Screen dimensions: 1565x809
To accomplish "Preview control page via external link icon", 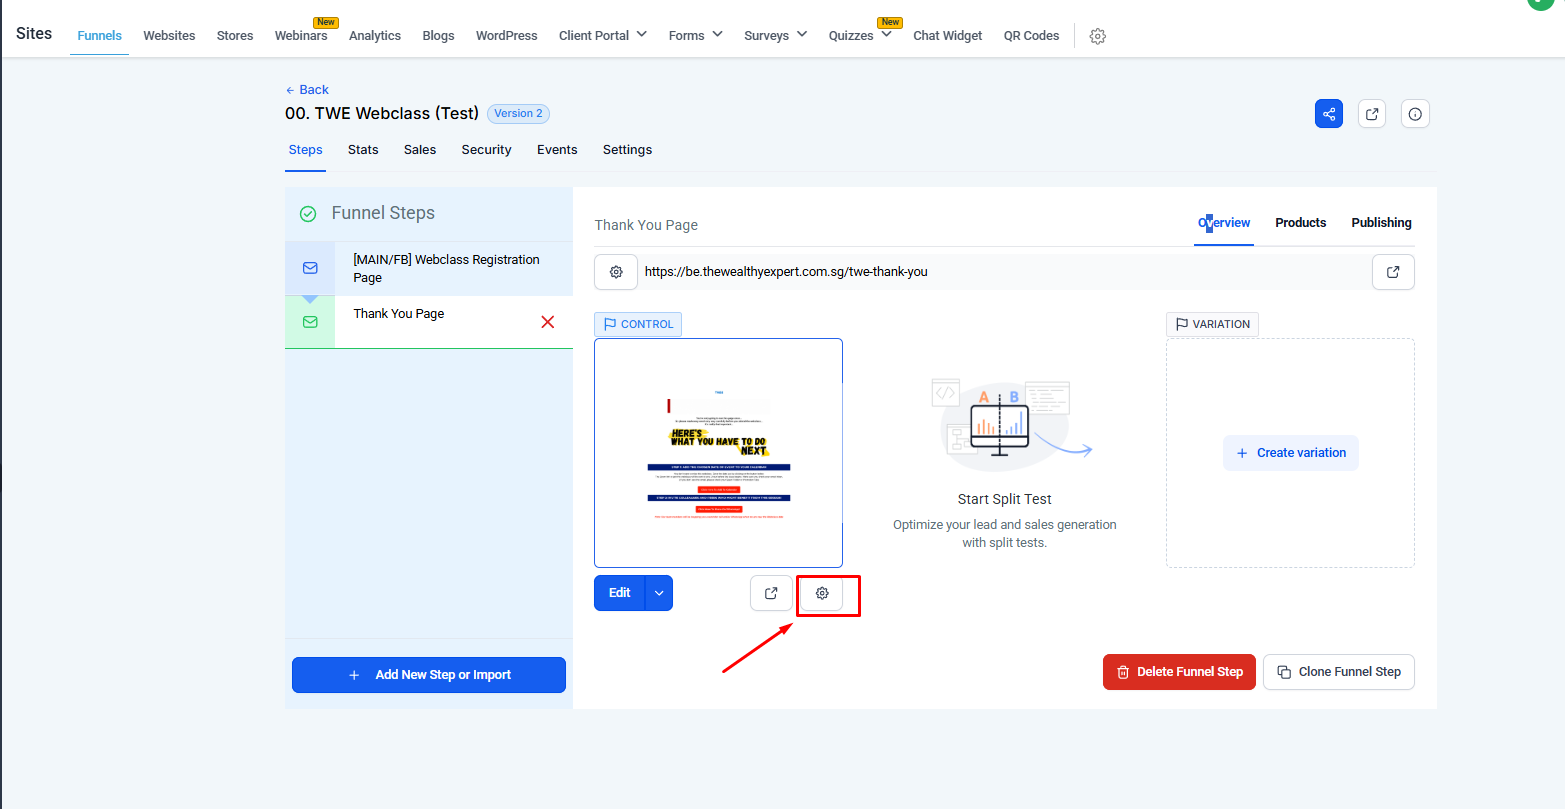I will tap(771, 593).
